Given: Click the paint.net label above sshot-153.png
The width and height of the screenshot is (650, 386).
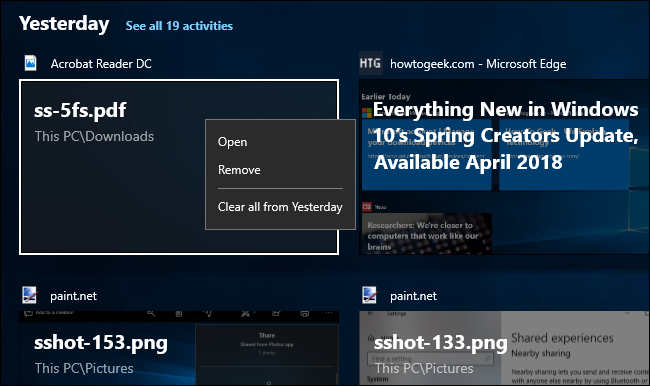Looking at the screenshot, I should [74, 296].
